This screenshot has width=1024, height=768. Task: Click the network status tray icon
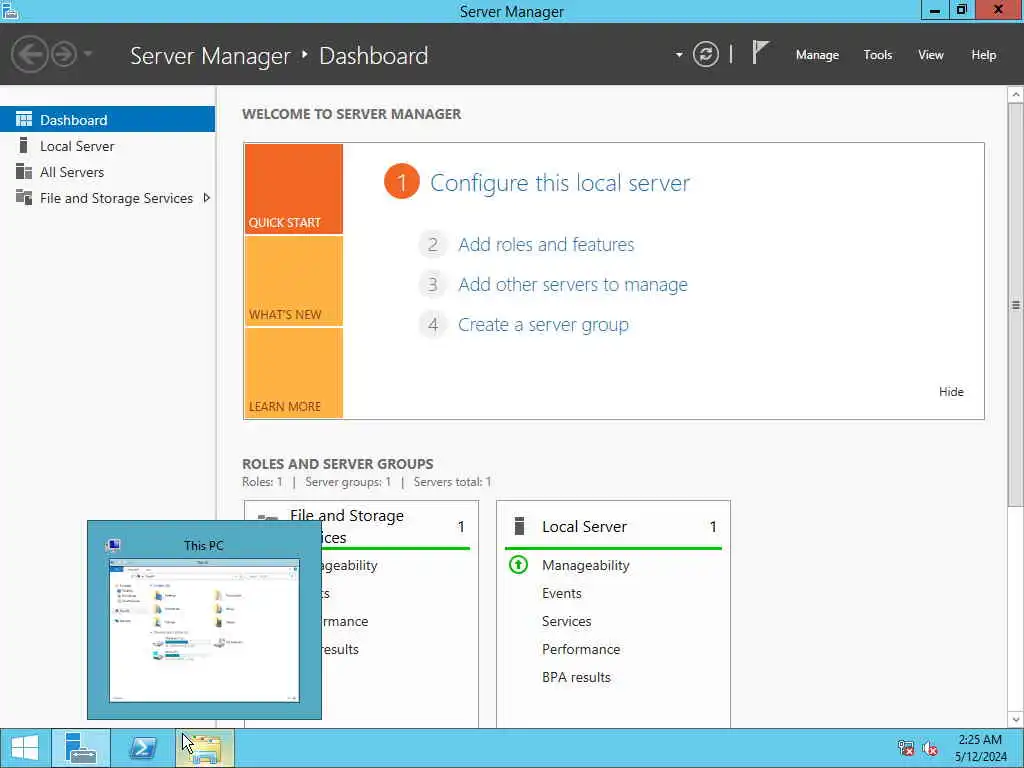pyautogui.click(x=905, y=748)
